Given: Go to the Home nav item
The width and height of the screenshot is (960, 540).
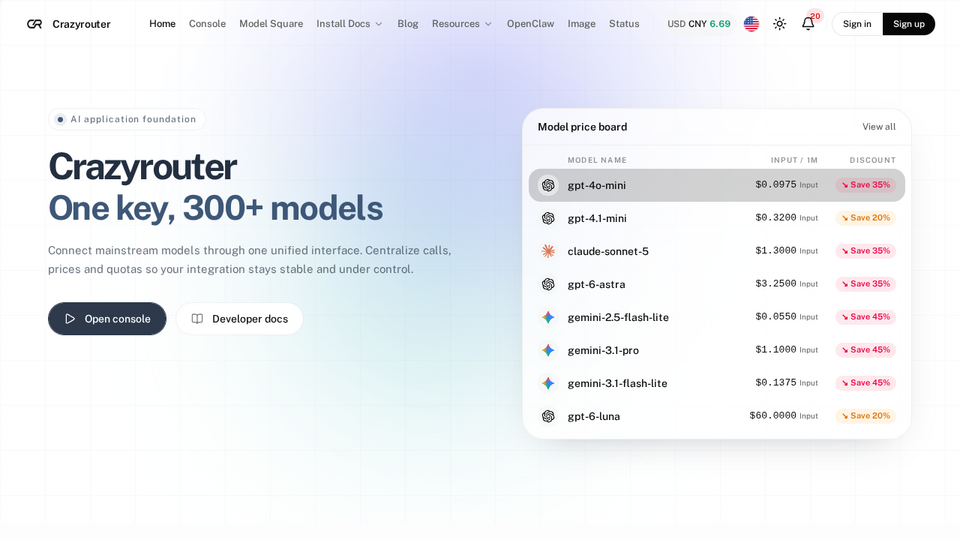Looking at the screenshot, I should click(x=162, y=24).
